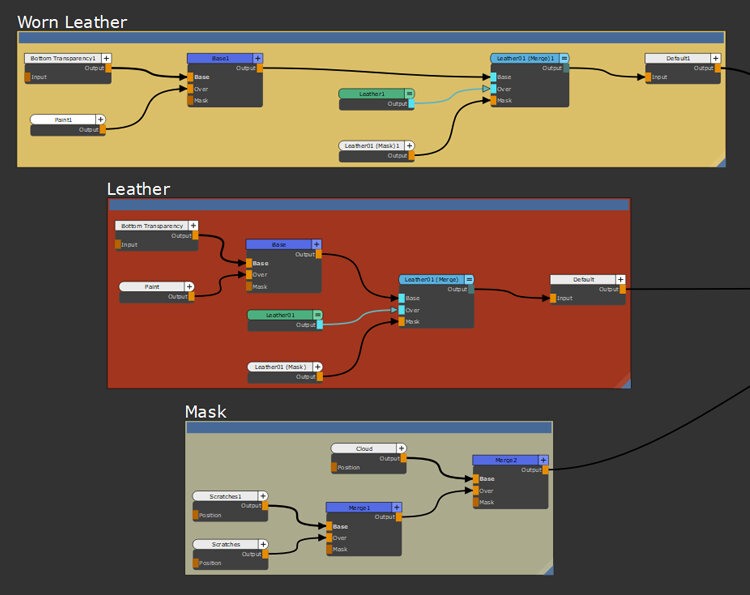Click the Leather backdrop resize corner handle
The image size is (750, 595).
coord(625,382)
